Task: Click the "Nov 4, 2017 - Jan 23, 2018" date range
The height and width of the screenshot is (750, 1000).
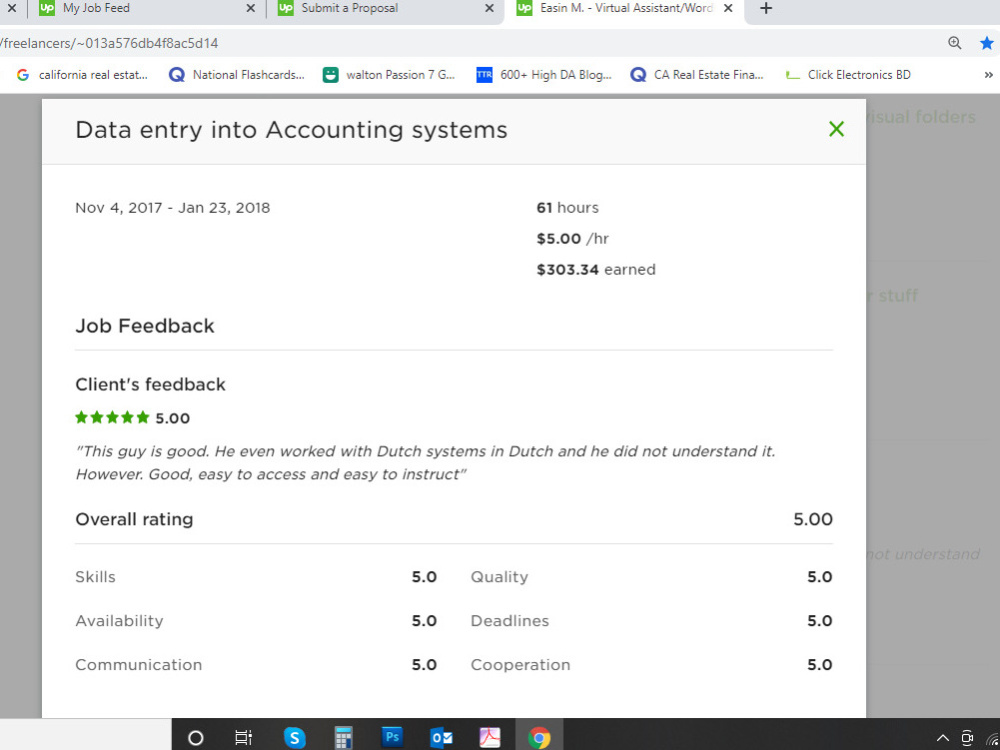Action: click(x=173, y=208)
